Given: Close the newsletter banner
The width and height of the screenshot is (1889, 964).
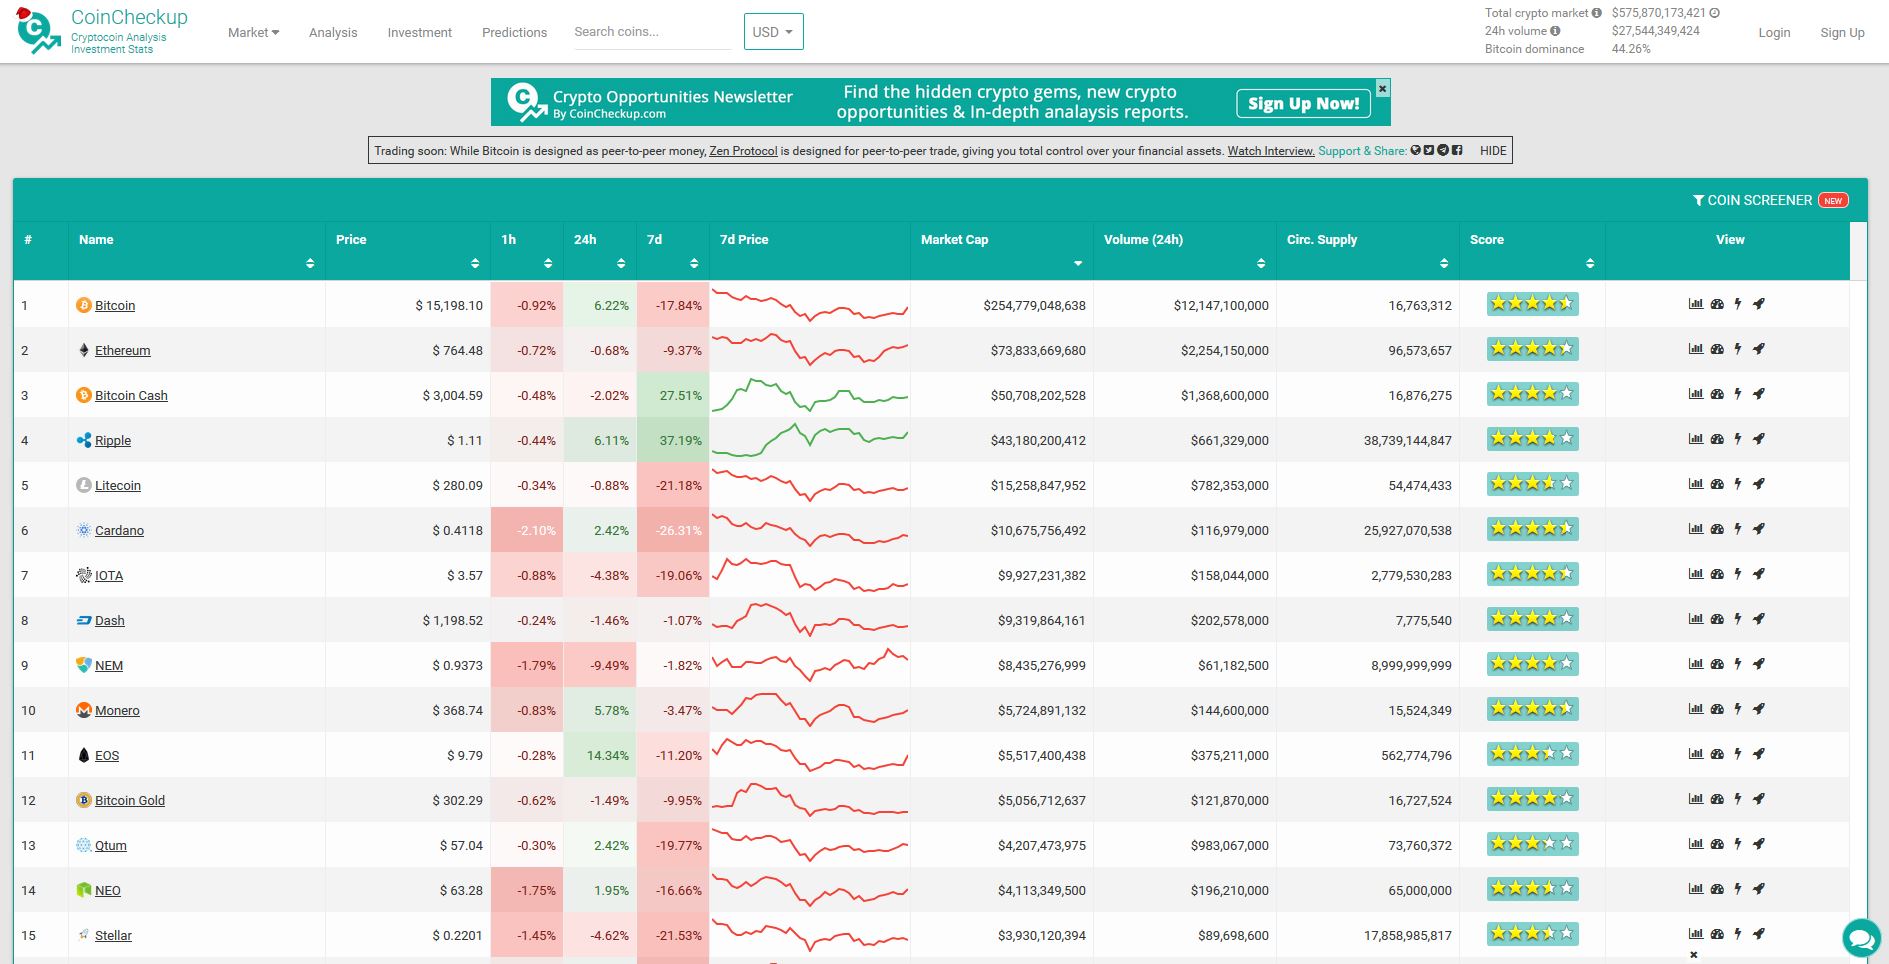Looking at the screenshot, I should (x=1383, y=88).
